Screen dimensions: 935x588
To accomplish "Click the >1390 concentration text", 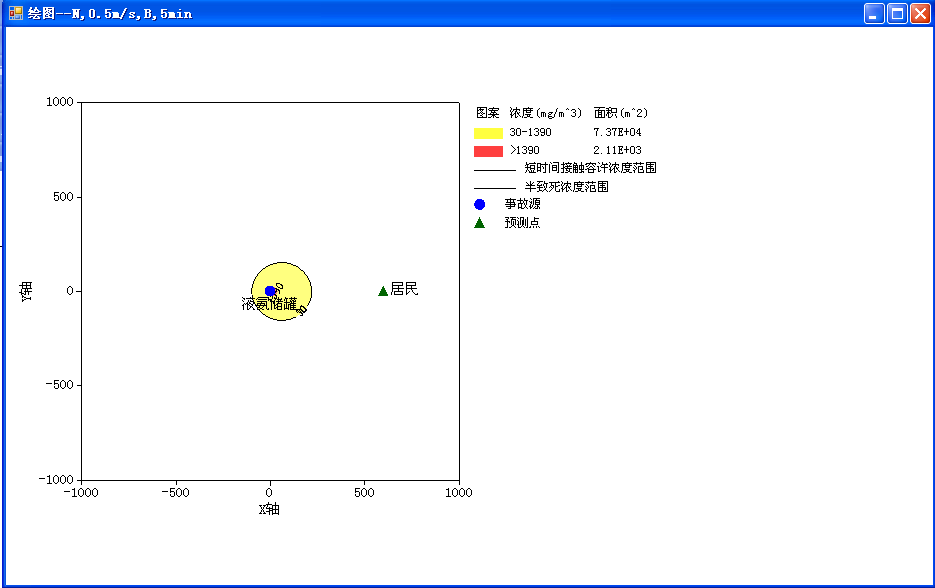I will 524,150.
